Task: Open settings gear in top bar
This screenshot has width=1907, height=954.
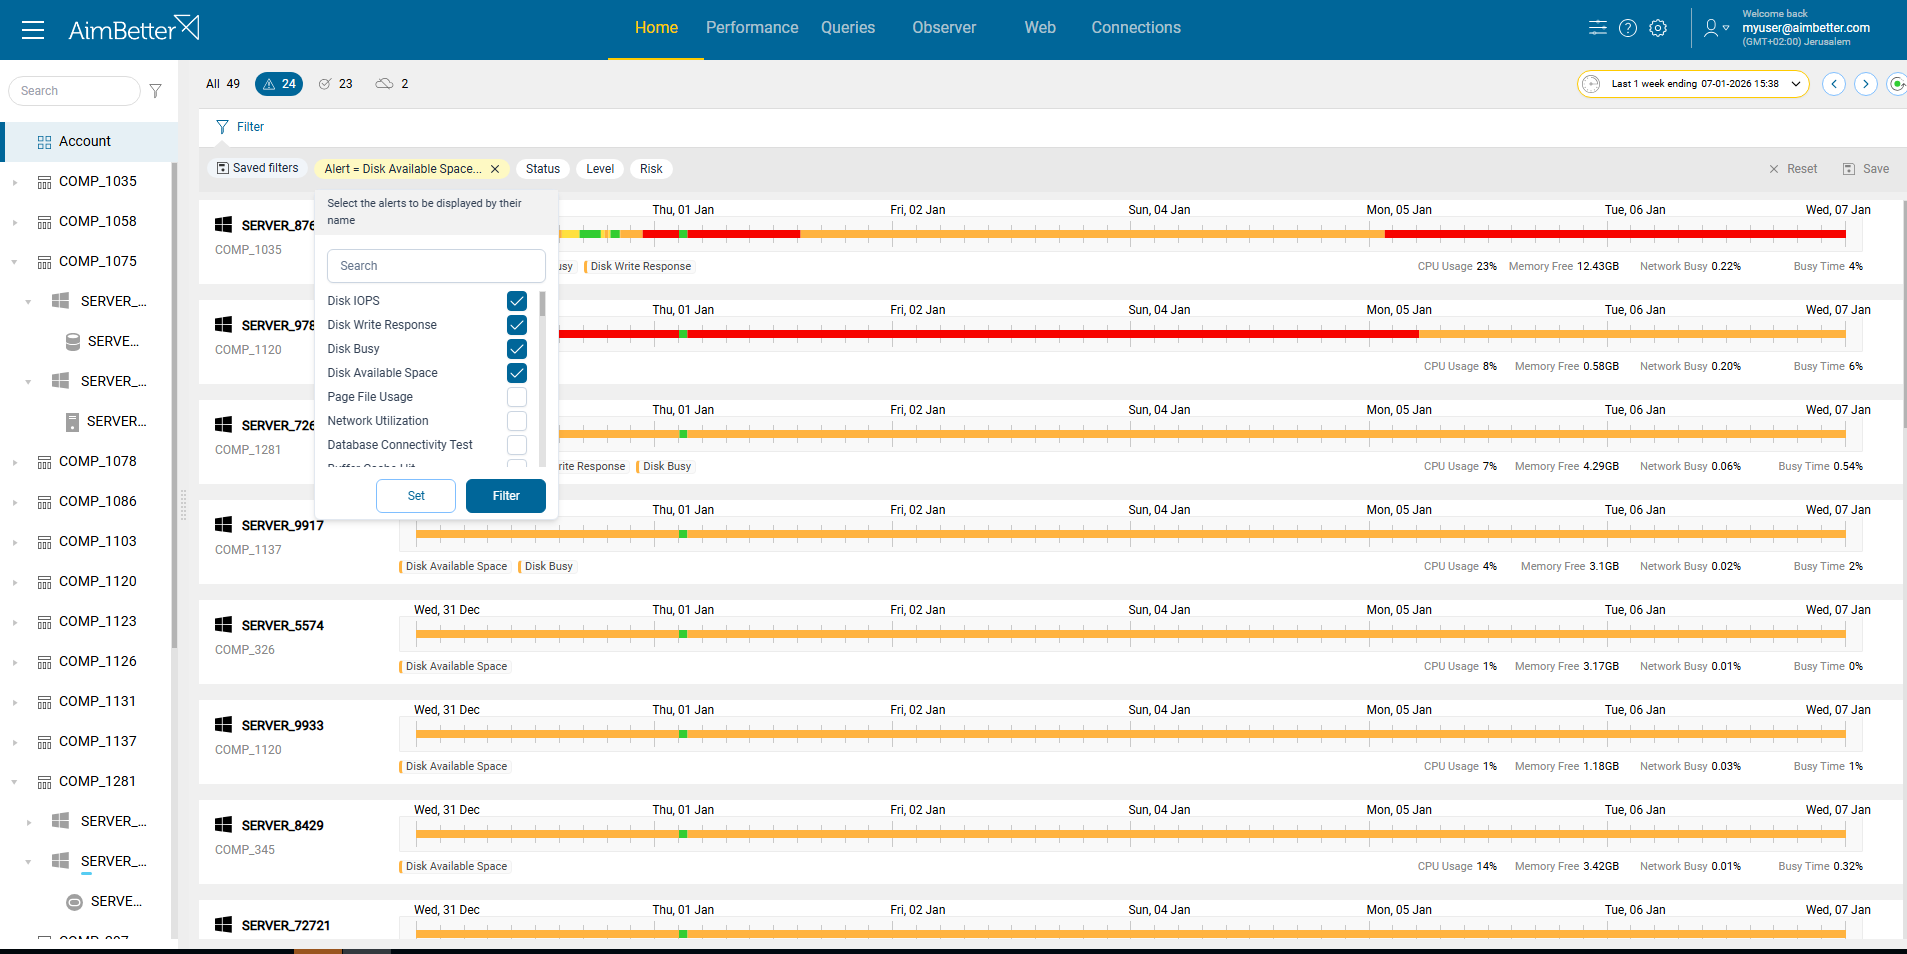Action: [x=1658, y=28]
